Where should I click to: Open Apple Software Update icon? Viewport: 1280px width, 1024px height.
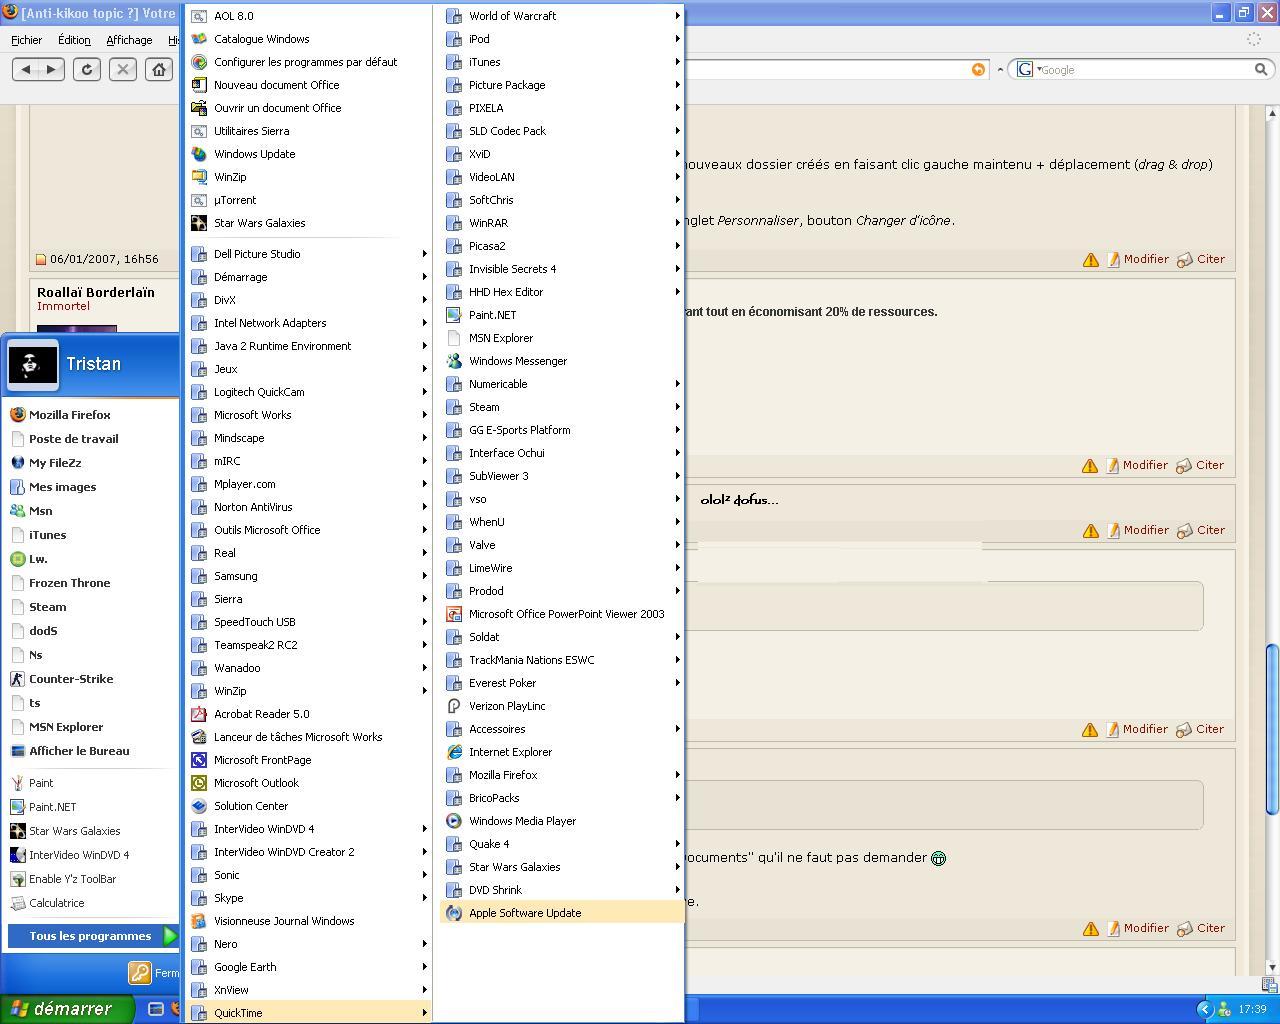pyautogui.click(x=454, y=913)
